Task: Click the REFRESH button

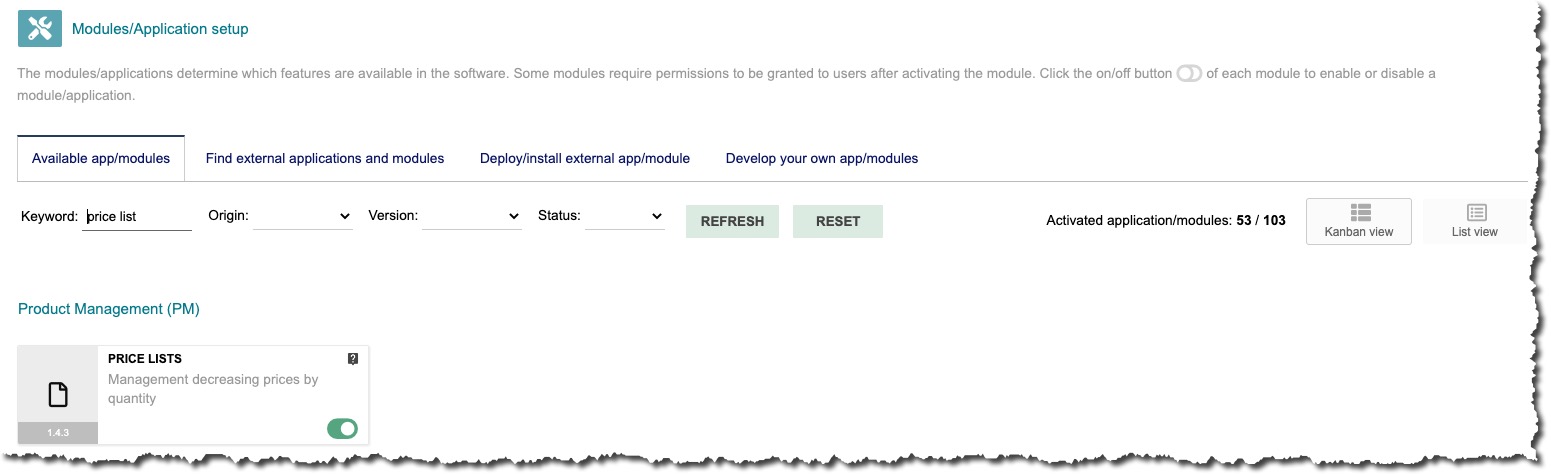Action: tap(732, 221)
